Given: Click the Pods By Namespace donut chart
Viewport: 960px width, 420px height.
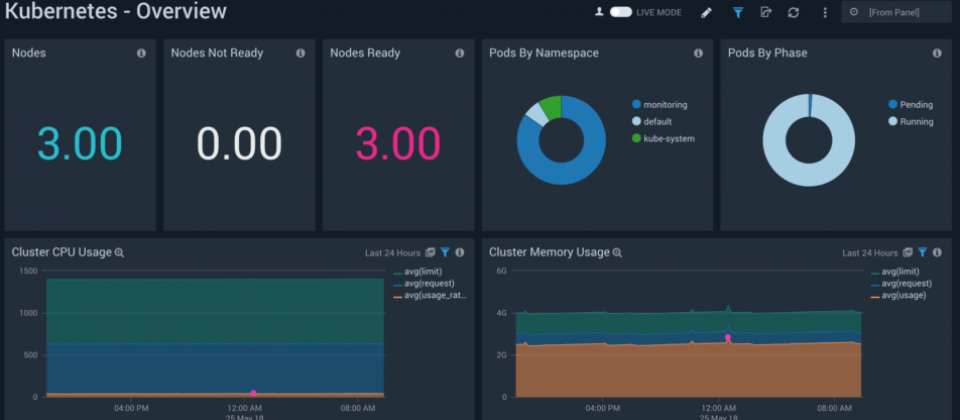Looking at the screenshot, I should tap(561, 140).
